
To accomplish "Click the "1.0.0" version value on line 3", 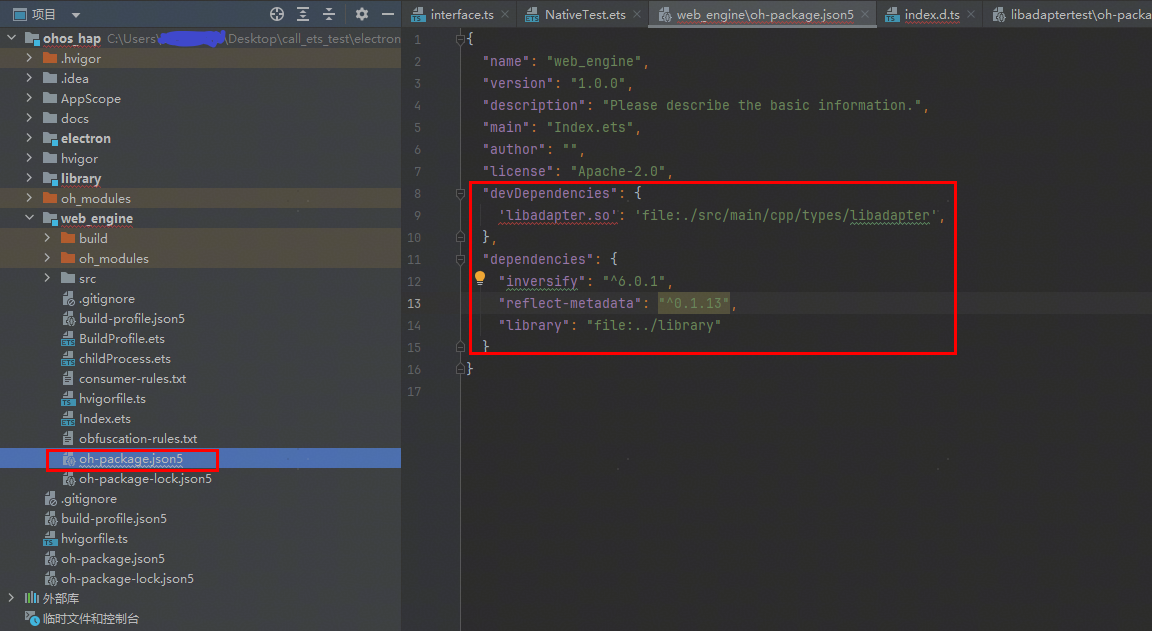I will point(598,84).
